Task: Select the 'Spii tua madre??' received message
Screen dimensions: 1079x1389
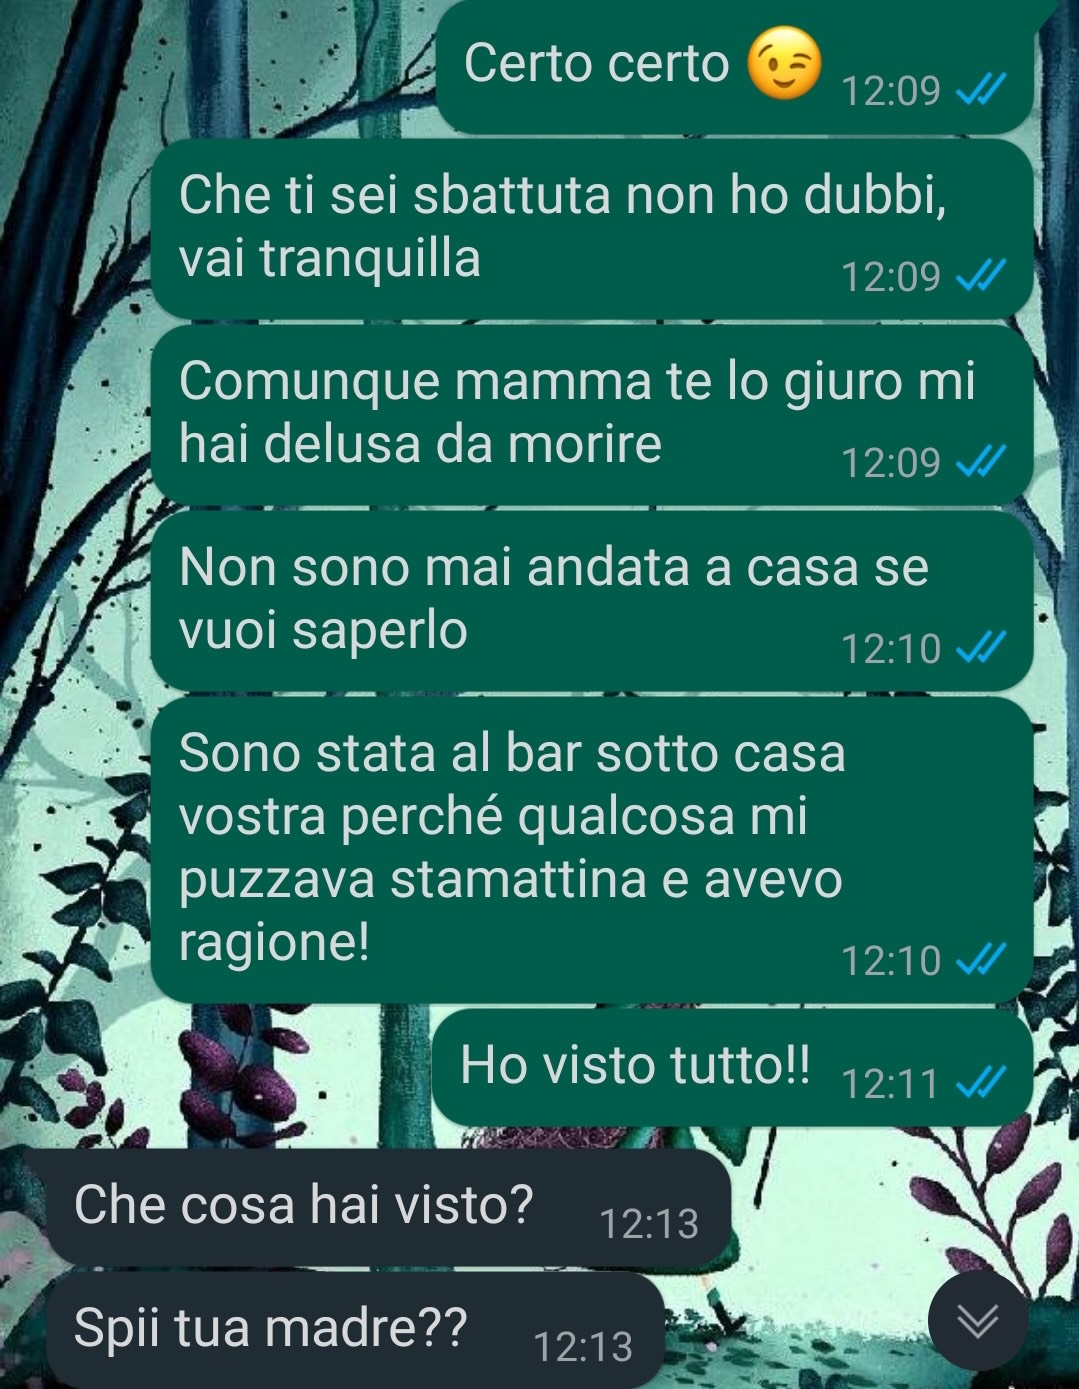Action: click(x=343, y=1330)
